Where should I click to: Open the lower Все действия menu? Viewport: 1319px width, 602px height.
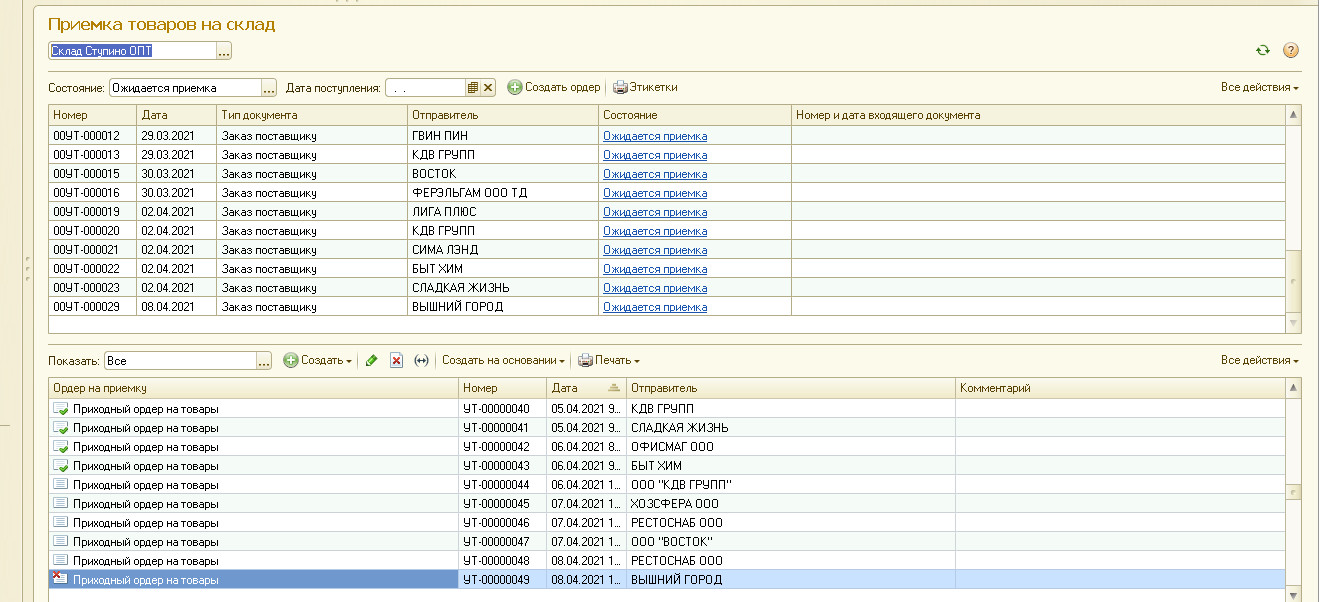point(1259,360)
